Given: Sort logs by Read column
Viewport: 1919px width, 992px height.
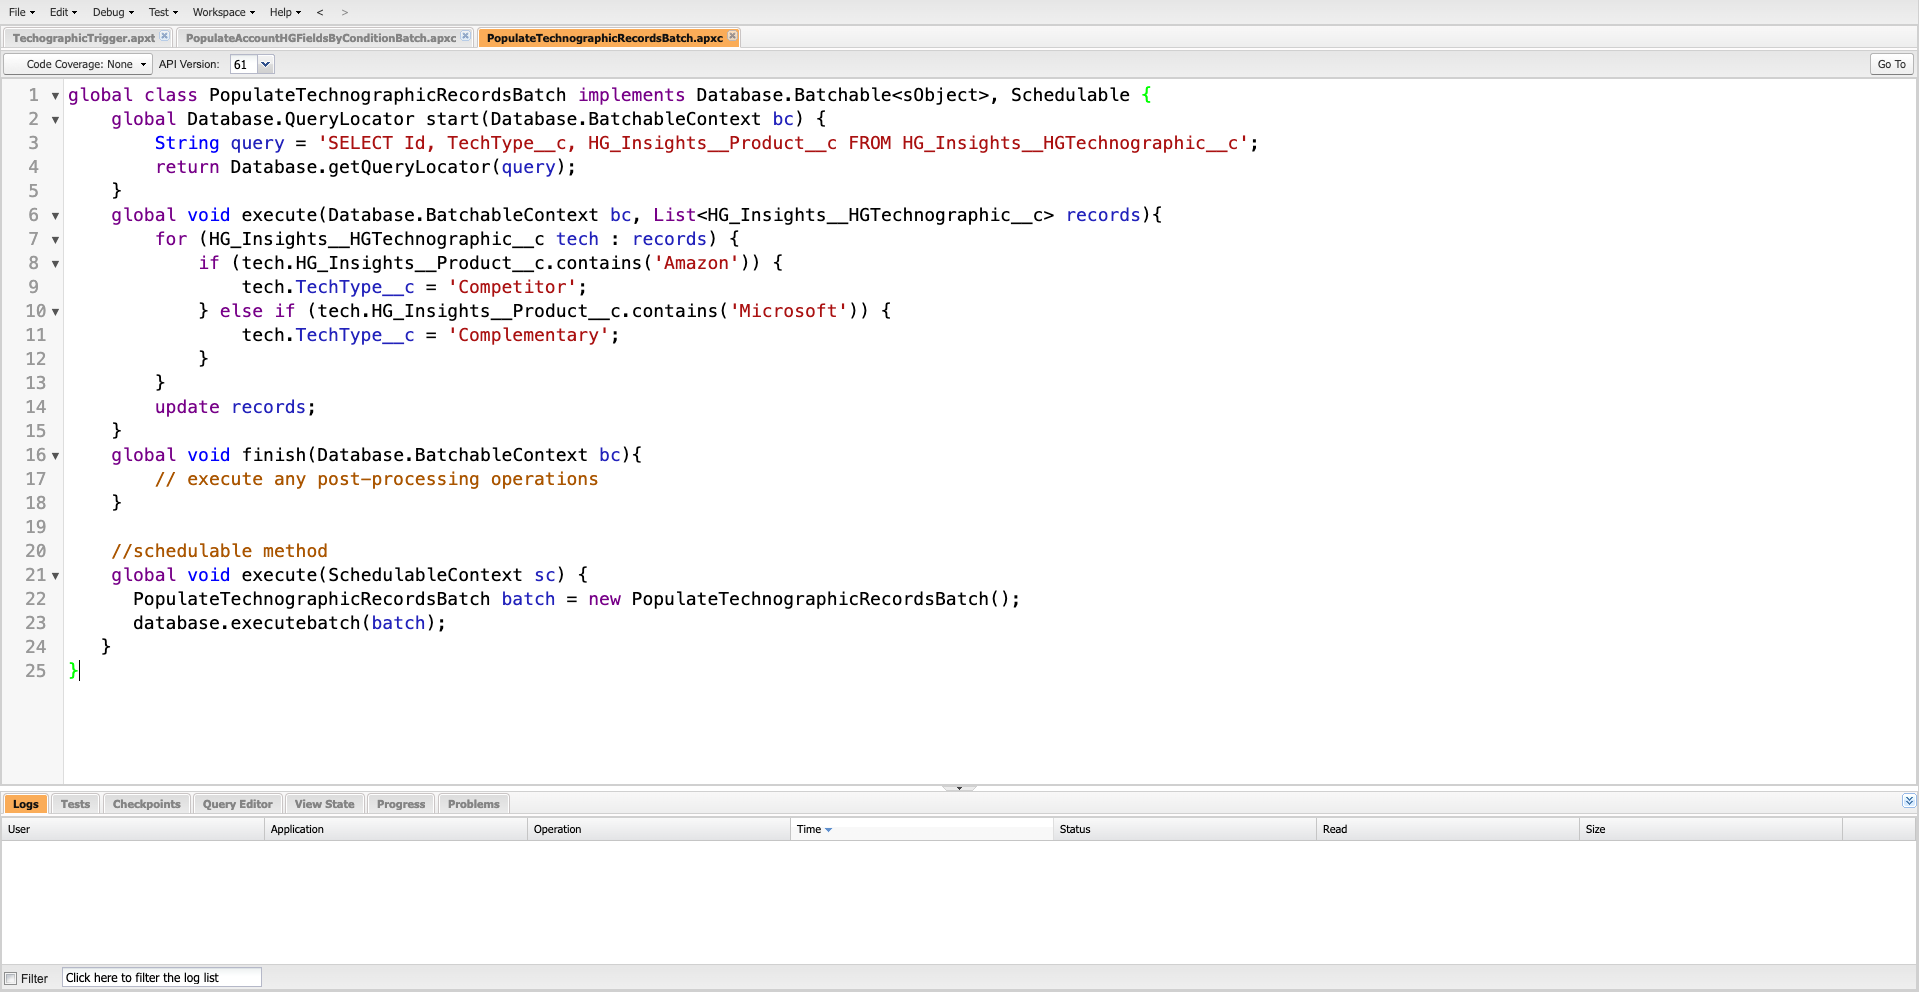Looking at the screenshot, I should [1448, 829].
